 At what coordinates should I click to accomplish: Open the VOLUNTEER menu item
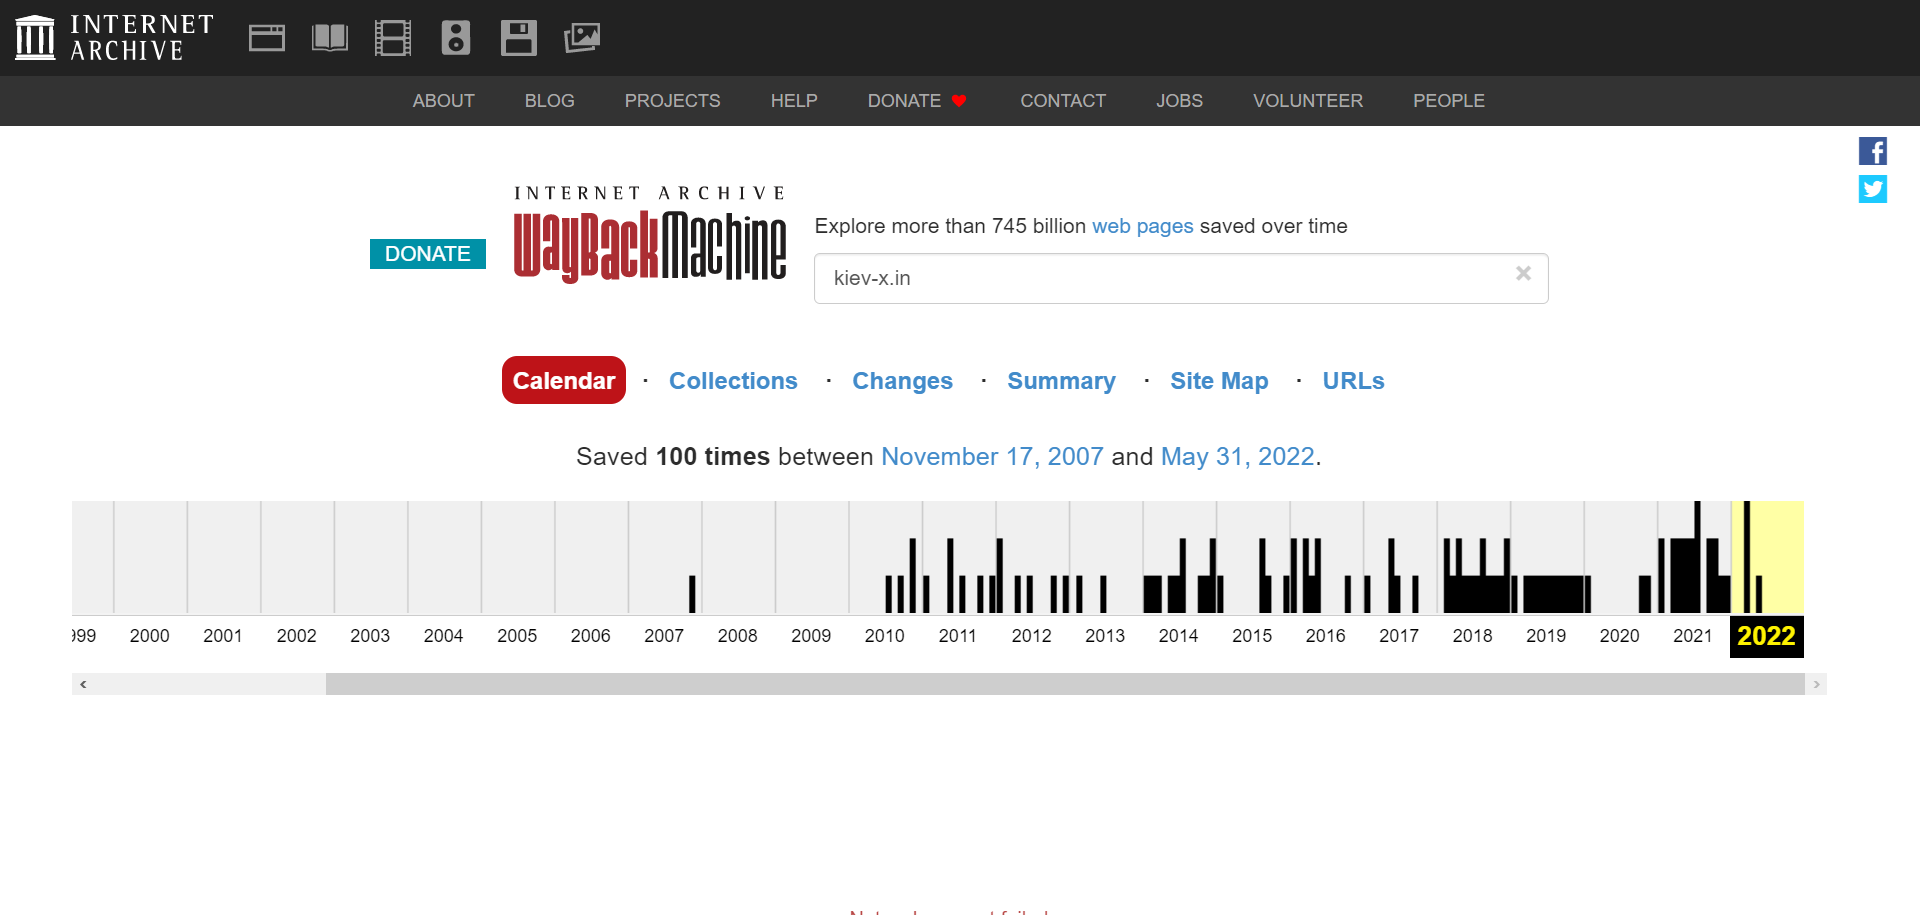1307,101
